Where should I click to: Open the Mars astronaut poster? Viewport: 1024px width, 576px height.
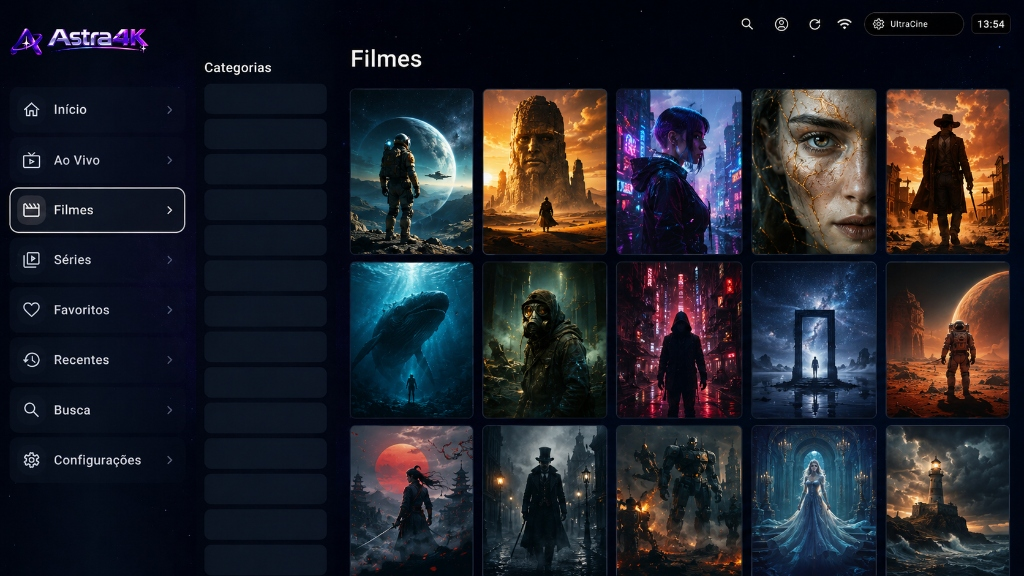click(x=948, y=340)
